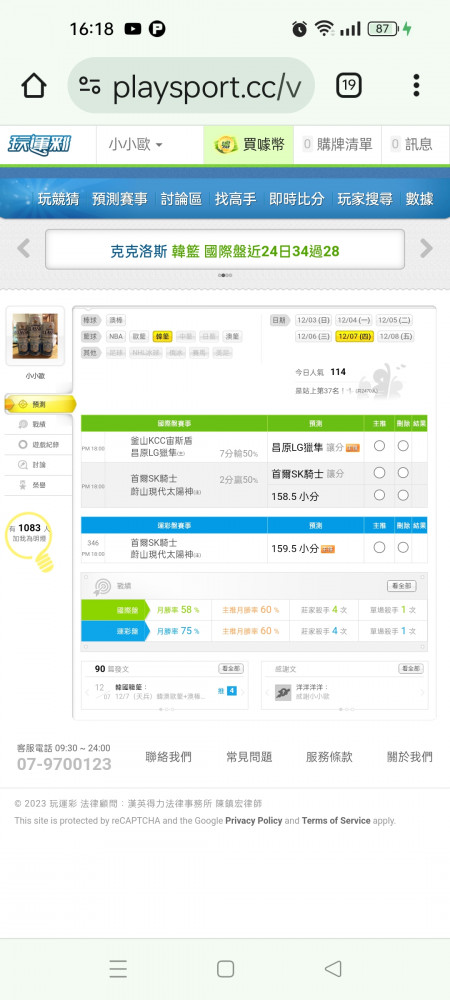Open the 找高手 nav menu

[x=235, y=199]
